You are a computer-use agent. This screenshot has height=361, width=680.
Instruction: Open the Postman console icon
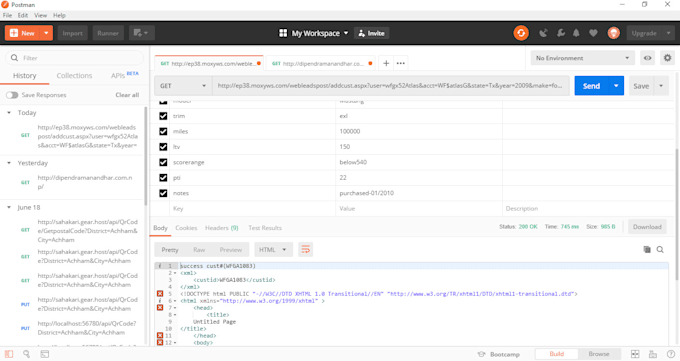pyautogui.click(x=45, y=354)
